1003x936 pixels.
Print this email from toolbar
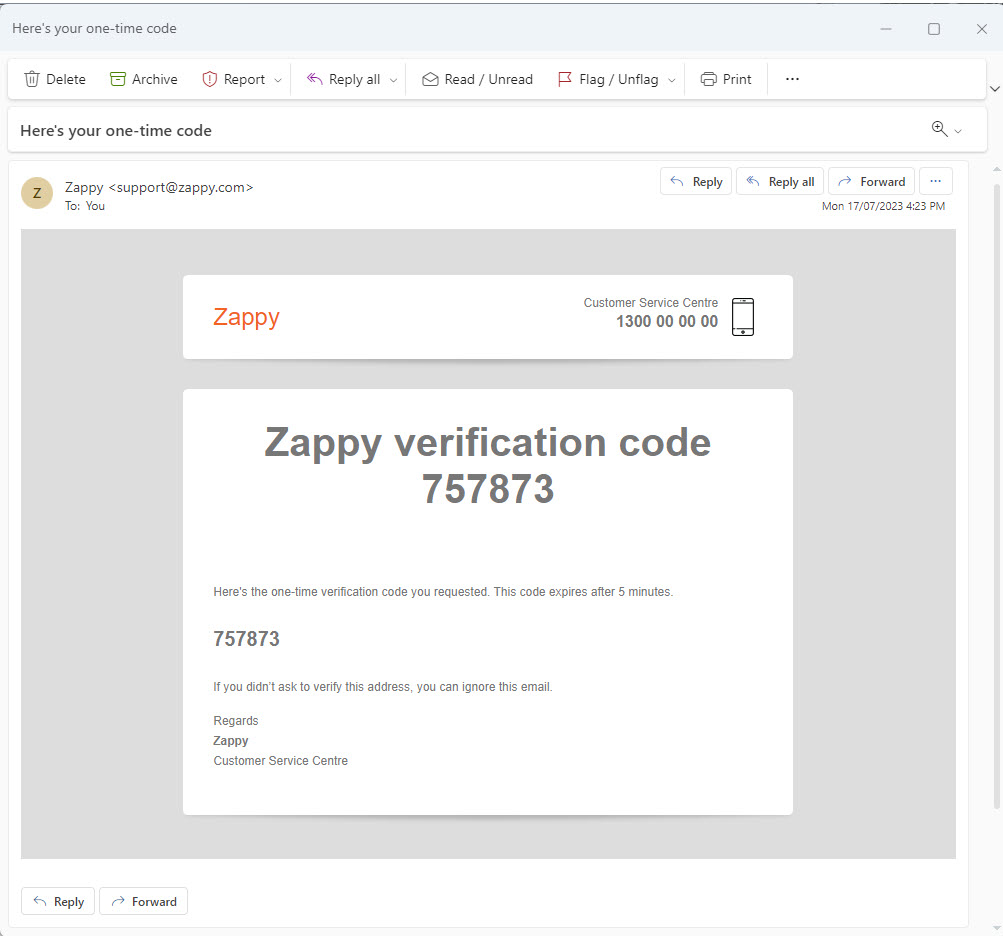point(726,80)
